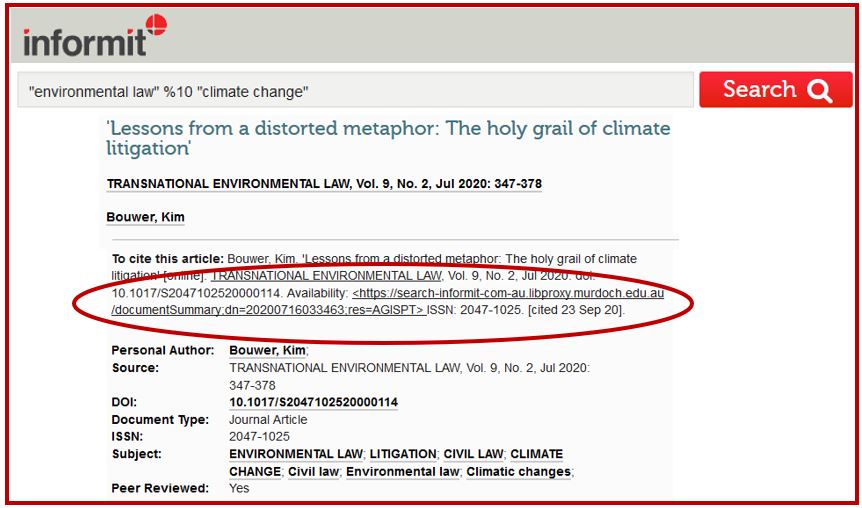This screenshot has height=508, width=862.
Task: Select author Bouwer, Kim below the journal heading
Action: 145,217
